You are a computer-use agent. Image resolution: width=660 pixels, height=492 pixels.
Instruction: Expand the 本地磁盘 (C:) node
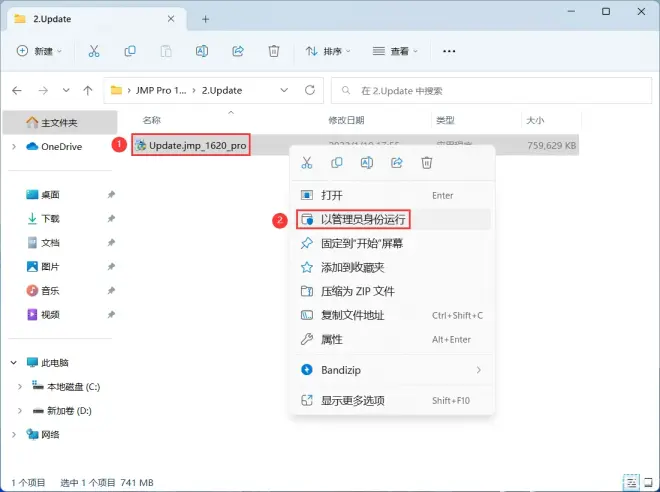20,386
